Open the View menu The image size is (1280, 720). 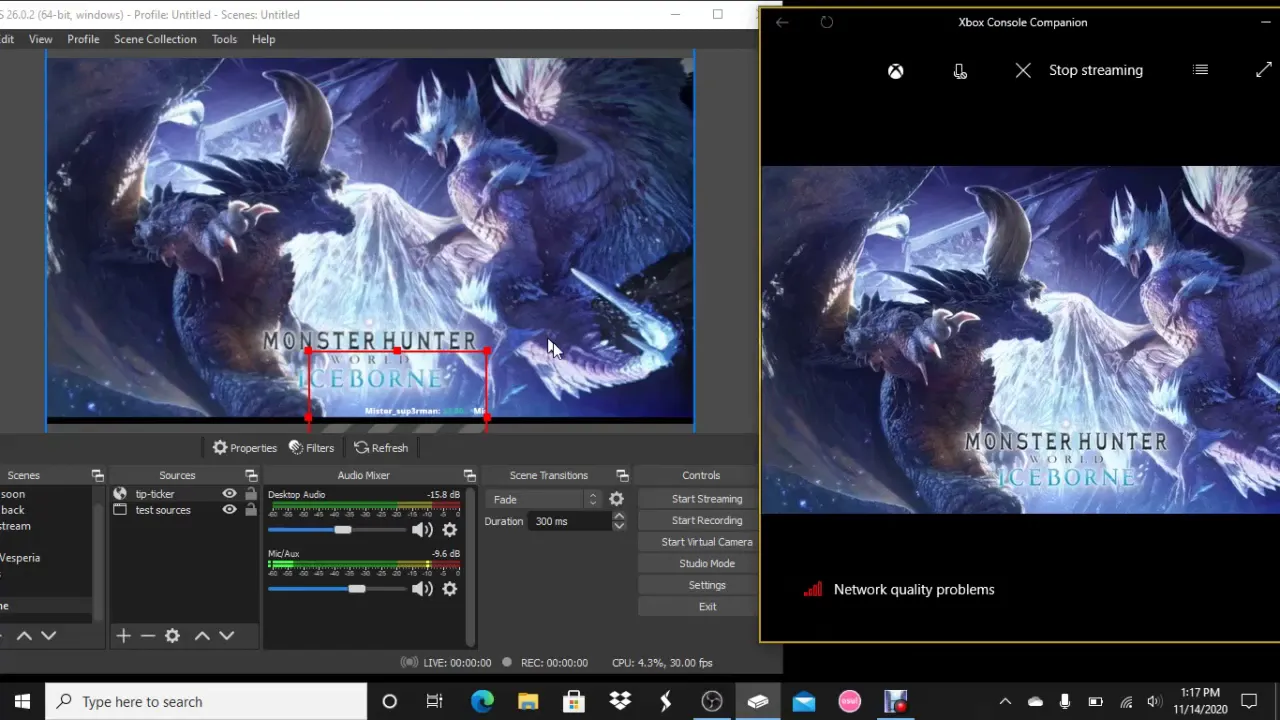41,39
